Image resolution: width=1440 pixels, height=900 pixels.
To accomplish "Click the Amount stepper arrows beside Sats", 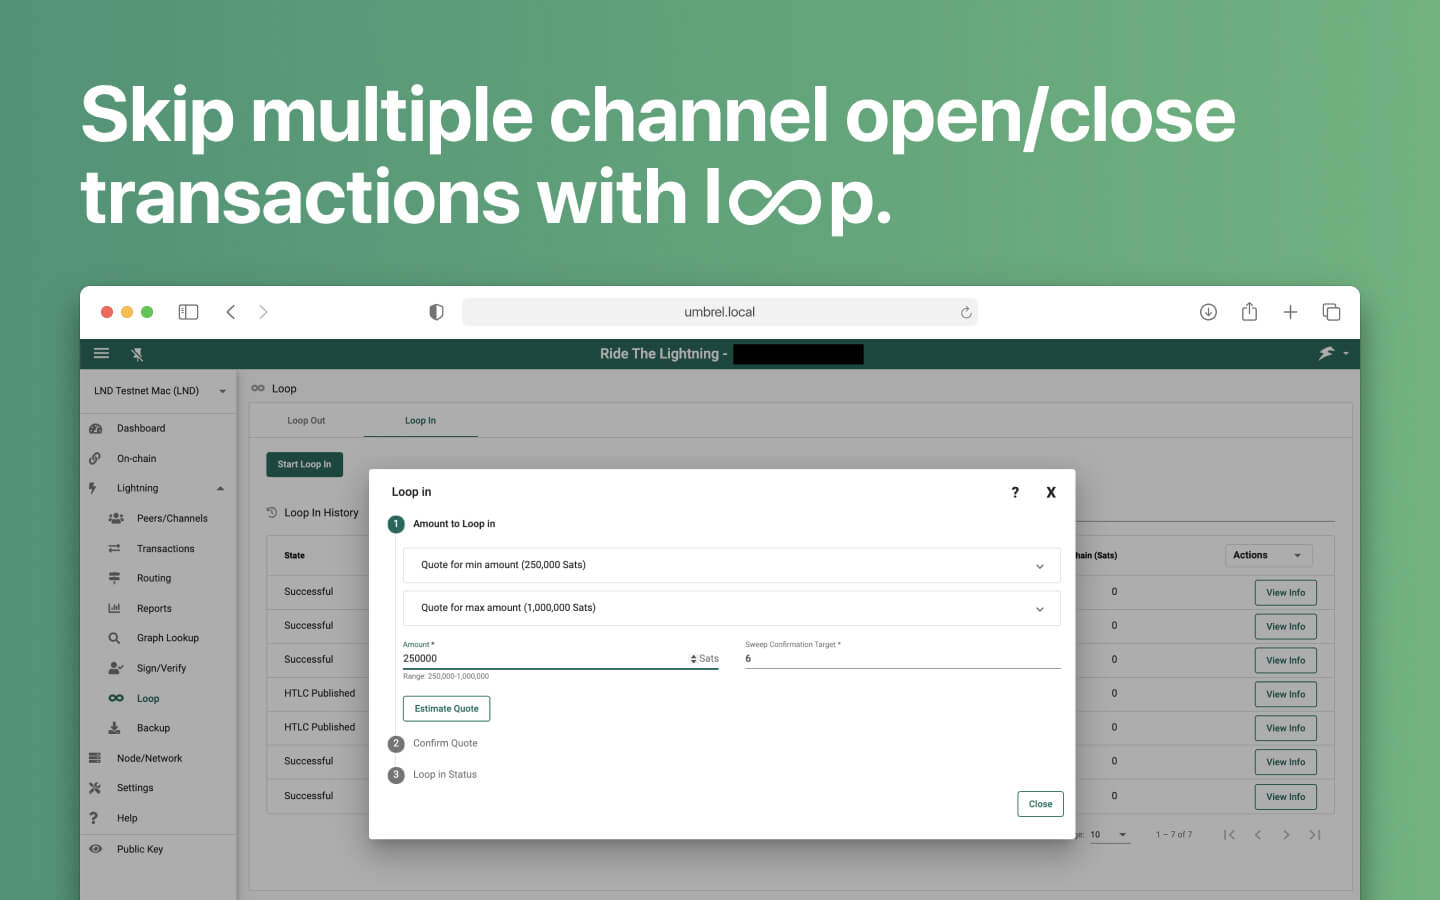I will (693, 659).
